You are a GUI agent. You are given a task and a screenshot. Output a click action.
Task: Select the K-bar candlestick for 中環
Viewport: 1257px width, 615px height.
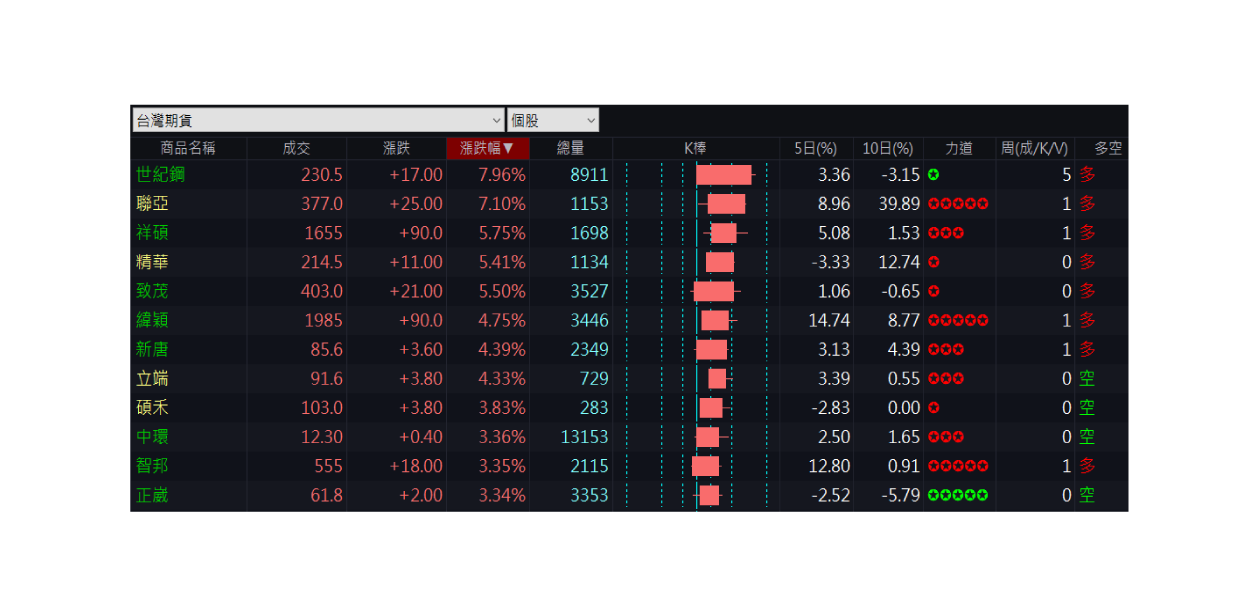[707, 437]
